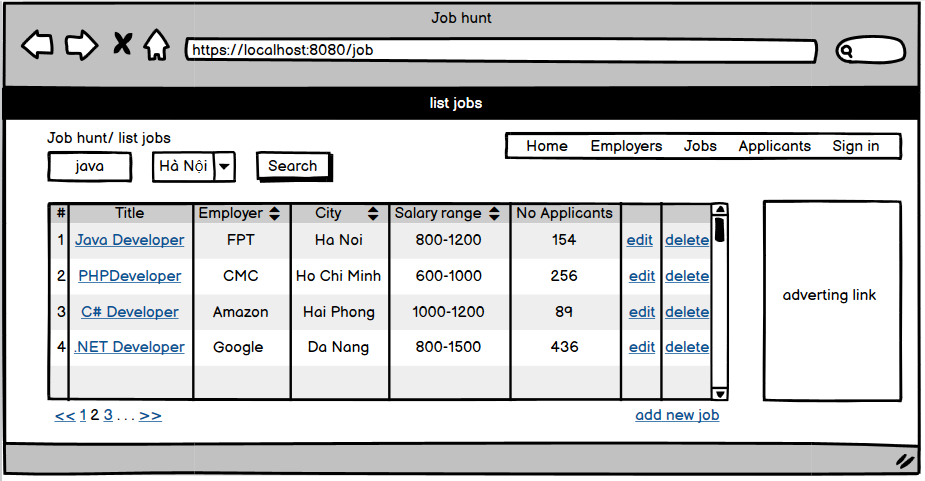Click the stop loading X icon
925x481 pixels.
click(x=123, y=44)
